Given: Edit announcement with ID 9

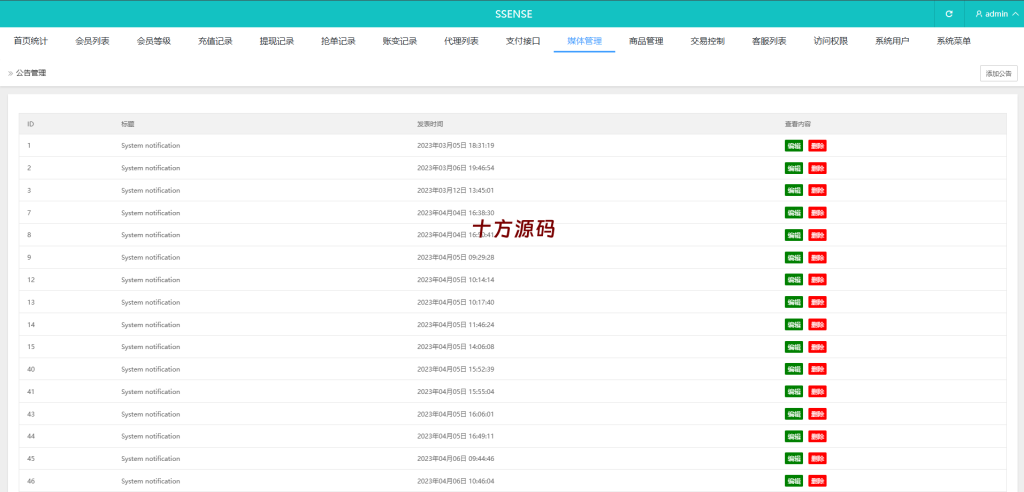Looking at the screenshot, I should point(793,257).
